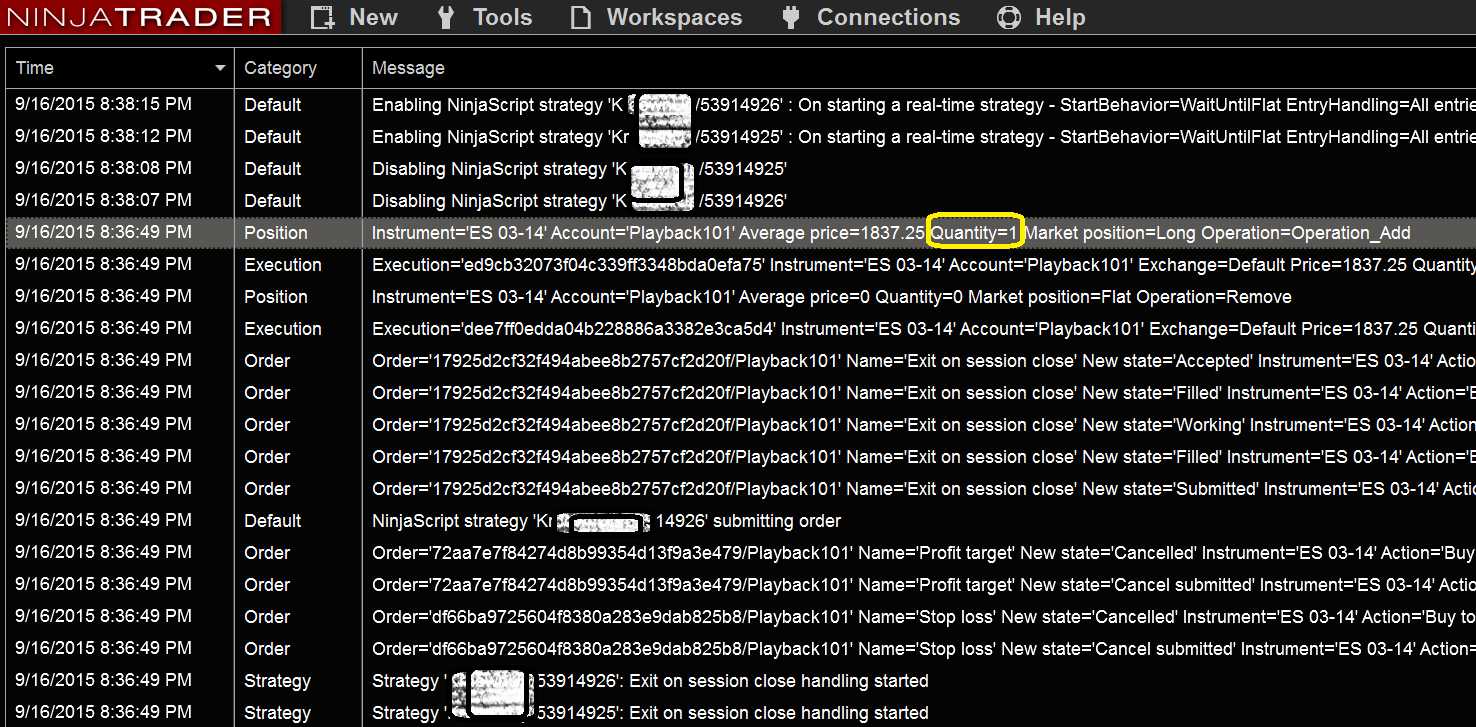
Task: Click the Enabling strategy message ending in 53914925
Action: click(x=923, y=137)
